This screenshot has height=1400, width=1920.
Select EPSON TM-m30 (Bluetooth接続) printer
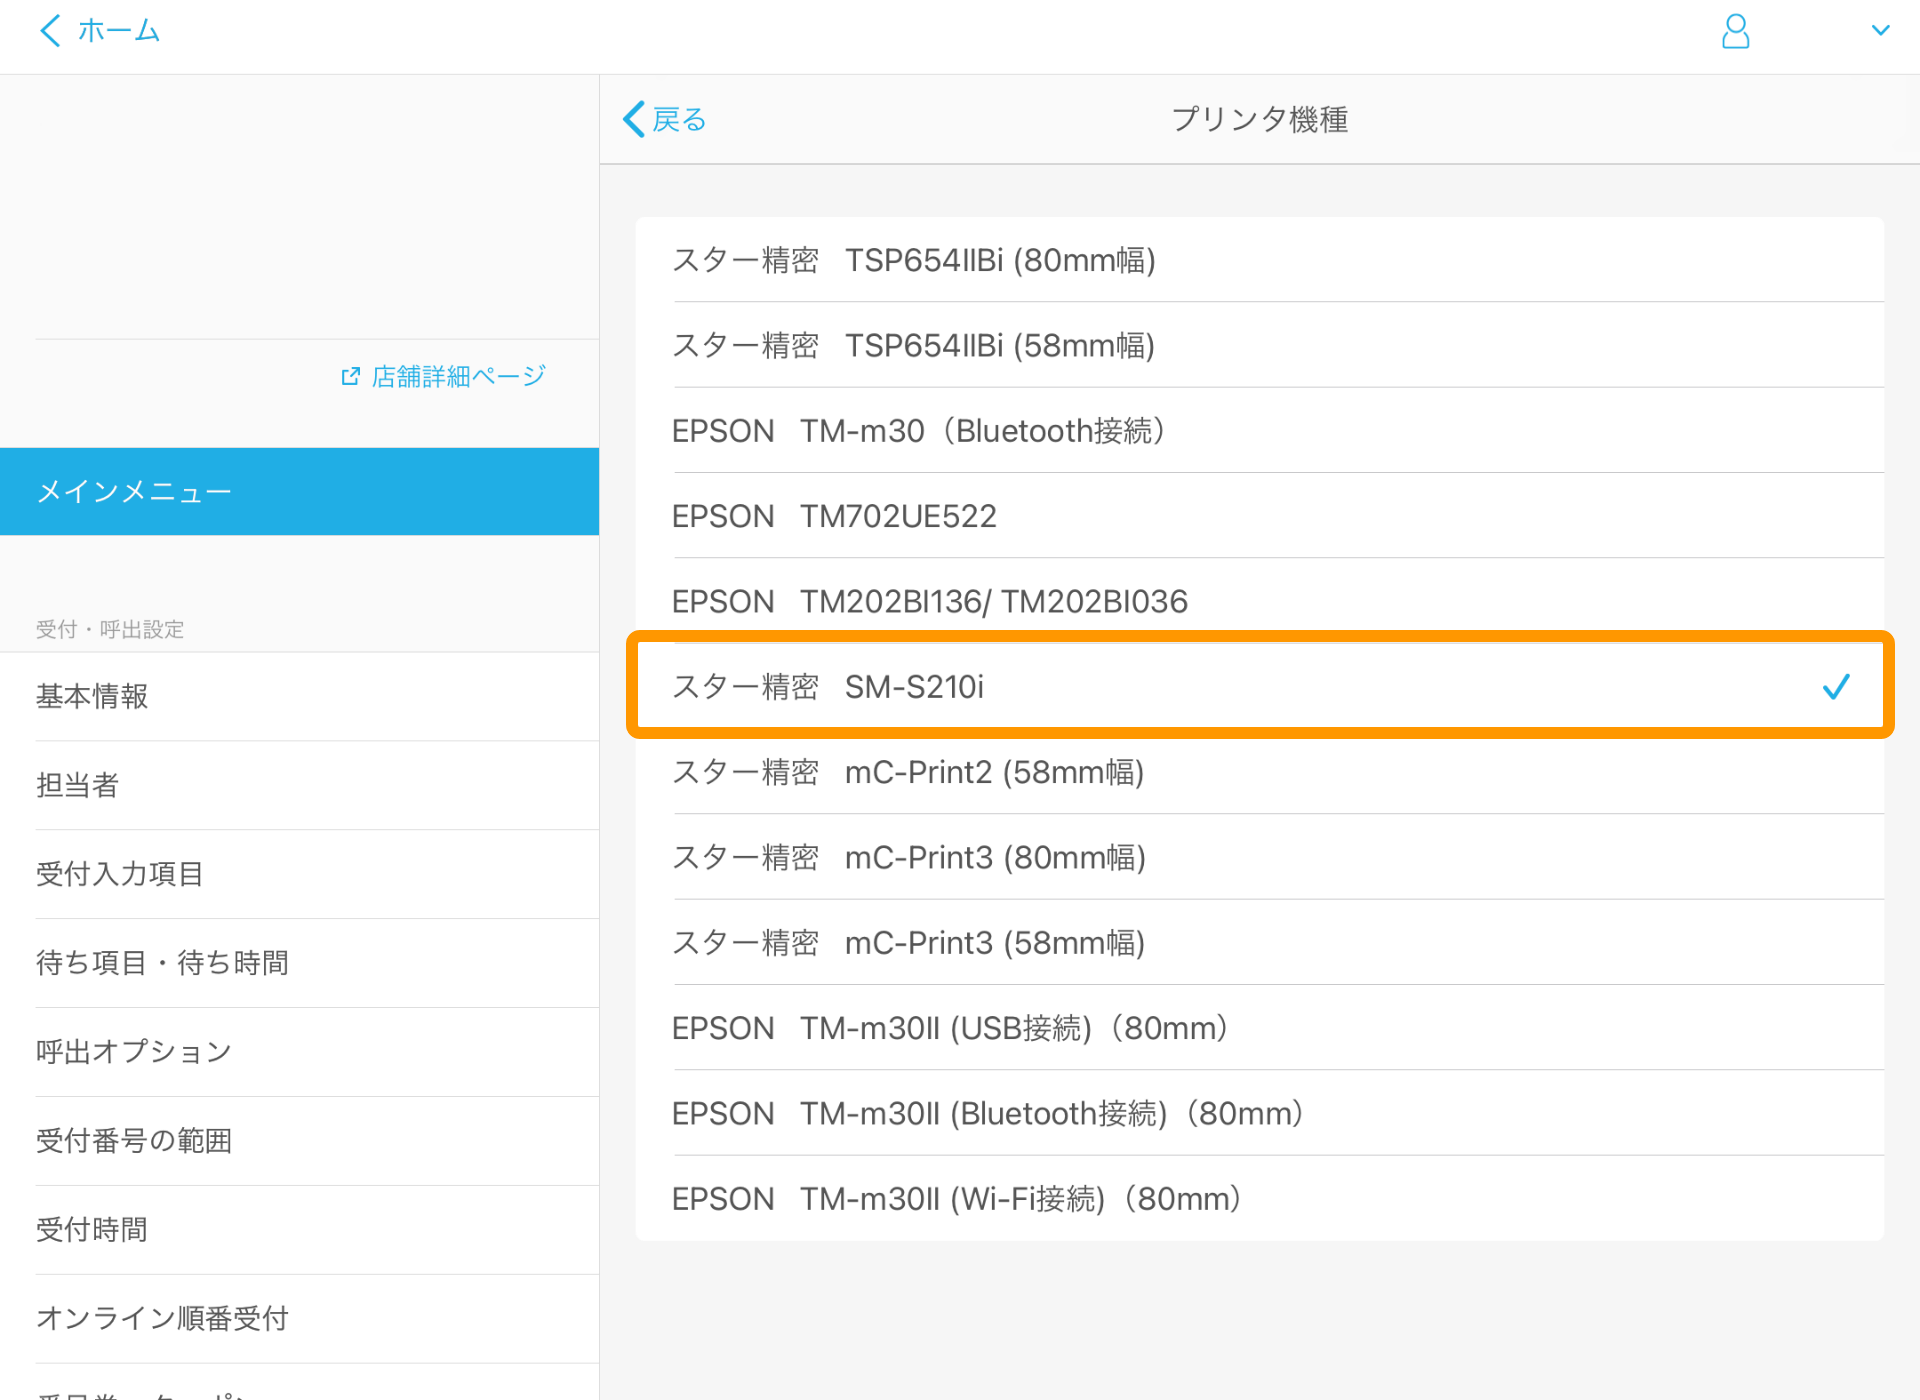click(x=1260, y=431)
